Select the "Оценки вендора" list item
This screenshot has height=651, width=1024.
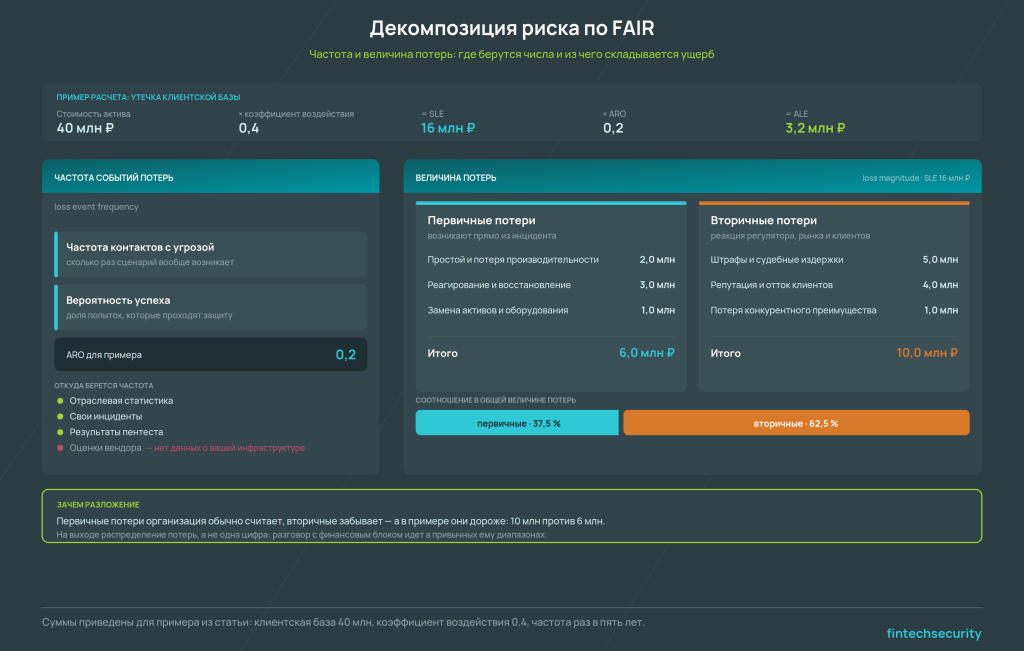[105, 448]
